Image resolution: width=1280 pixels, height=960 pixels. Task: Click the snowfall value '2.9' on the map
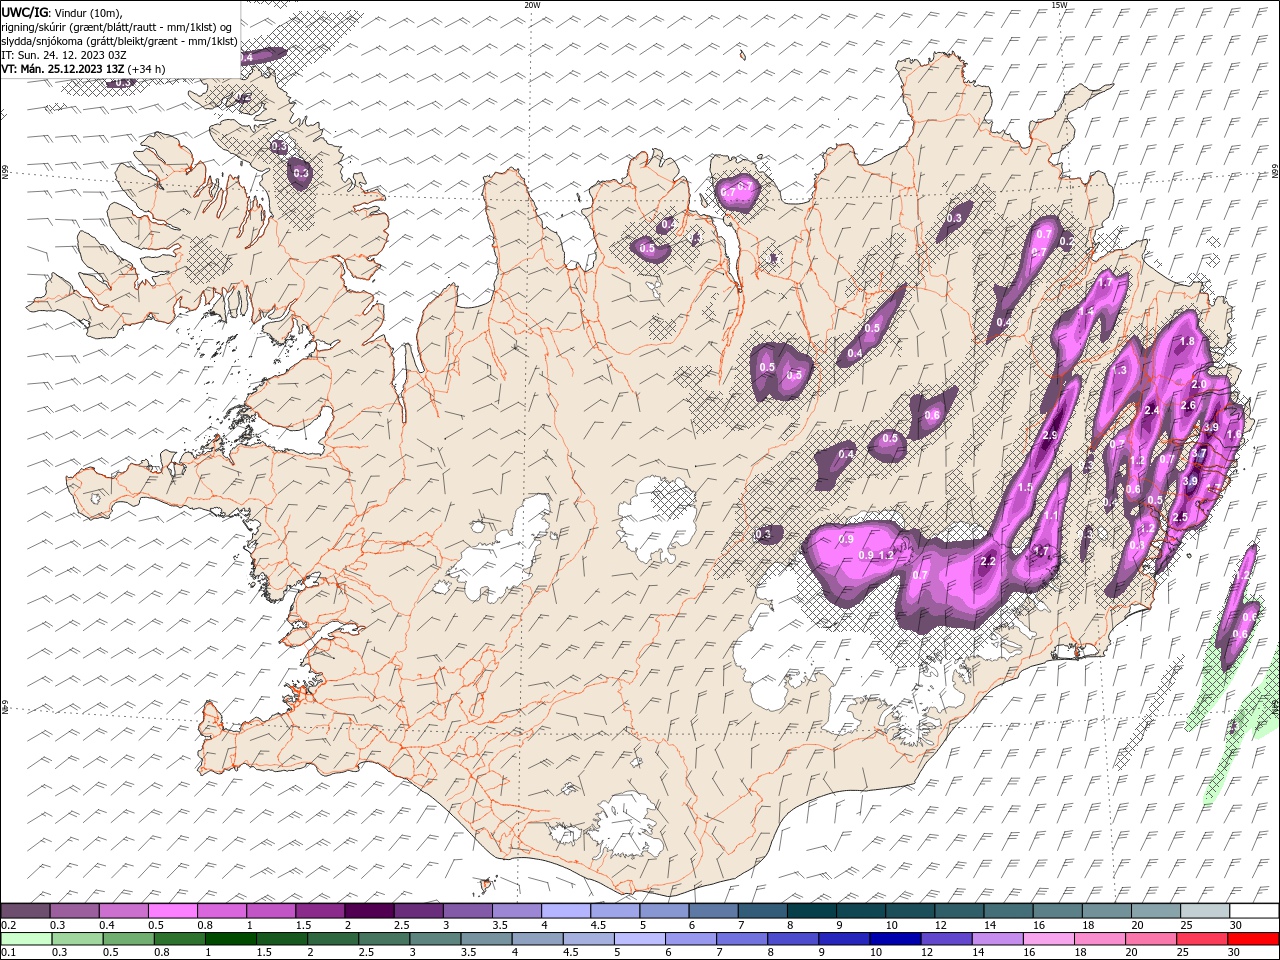[x=1049, y=436]
